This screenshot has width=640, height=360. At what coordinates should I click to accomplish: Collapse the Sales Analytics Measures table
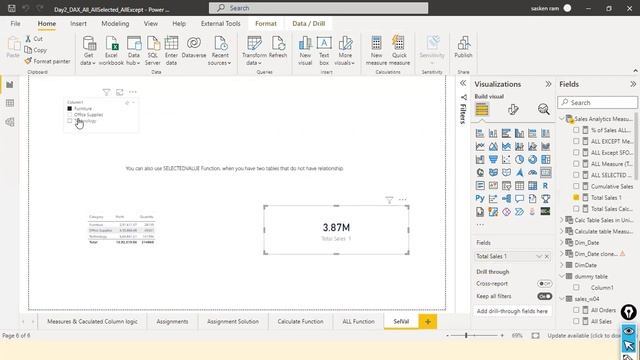tap(562, 119)
